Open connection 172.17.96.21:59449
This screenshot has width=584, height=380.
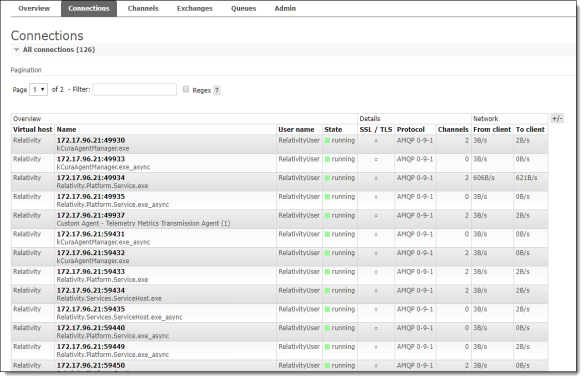click(x=91, y=346)
